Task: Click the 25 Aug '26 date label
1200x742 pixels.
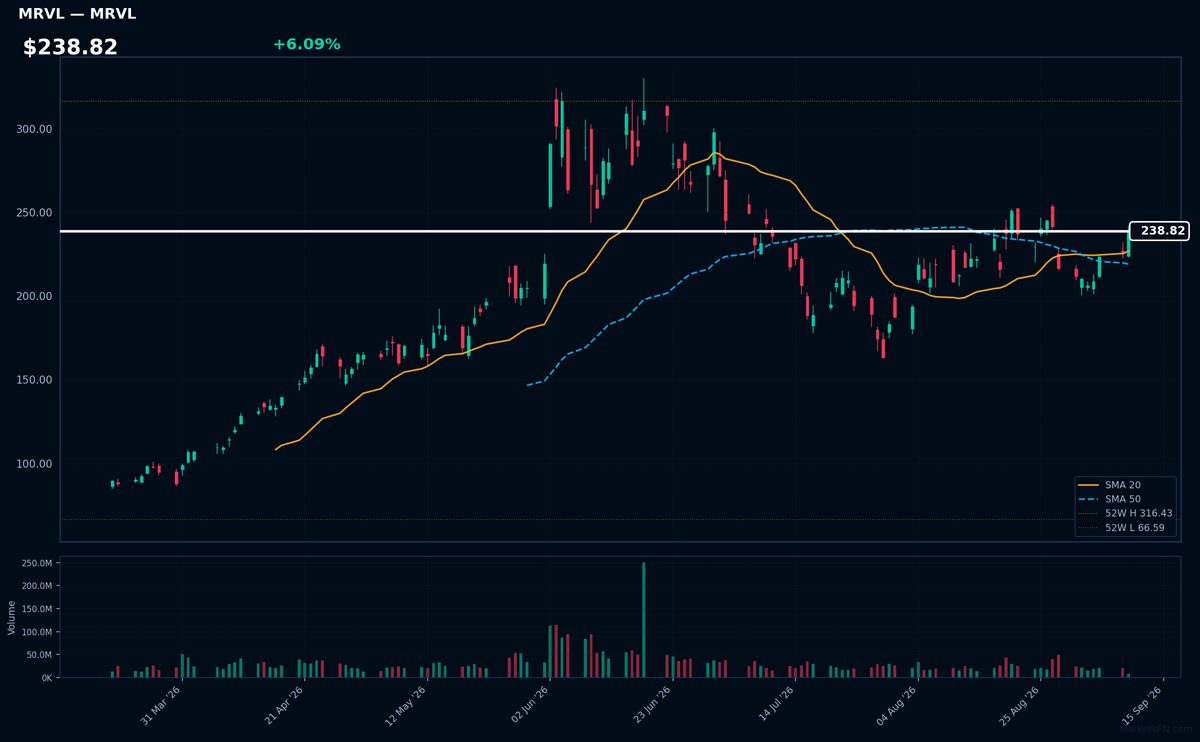Action: [1021, 704]
